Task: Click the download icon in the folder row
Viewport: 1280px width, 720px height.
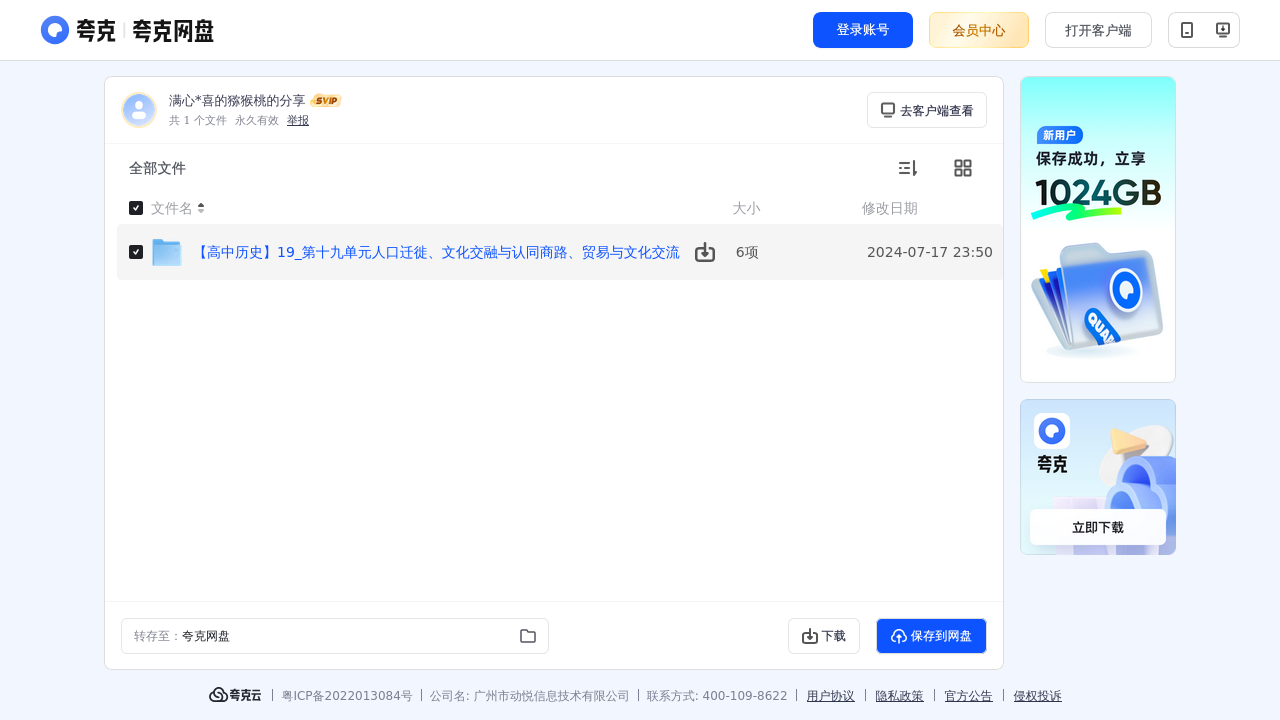Action: pyautogui.click(x=705, y=252)
